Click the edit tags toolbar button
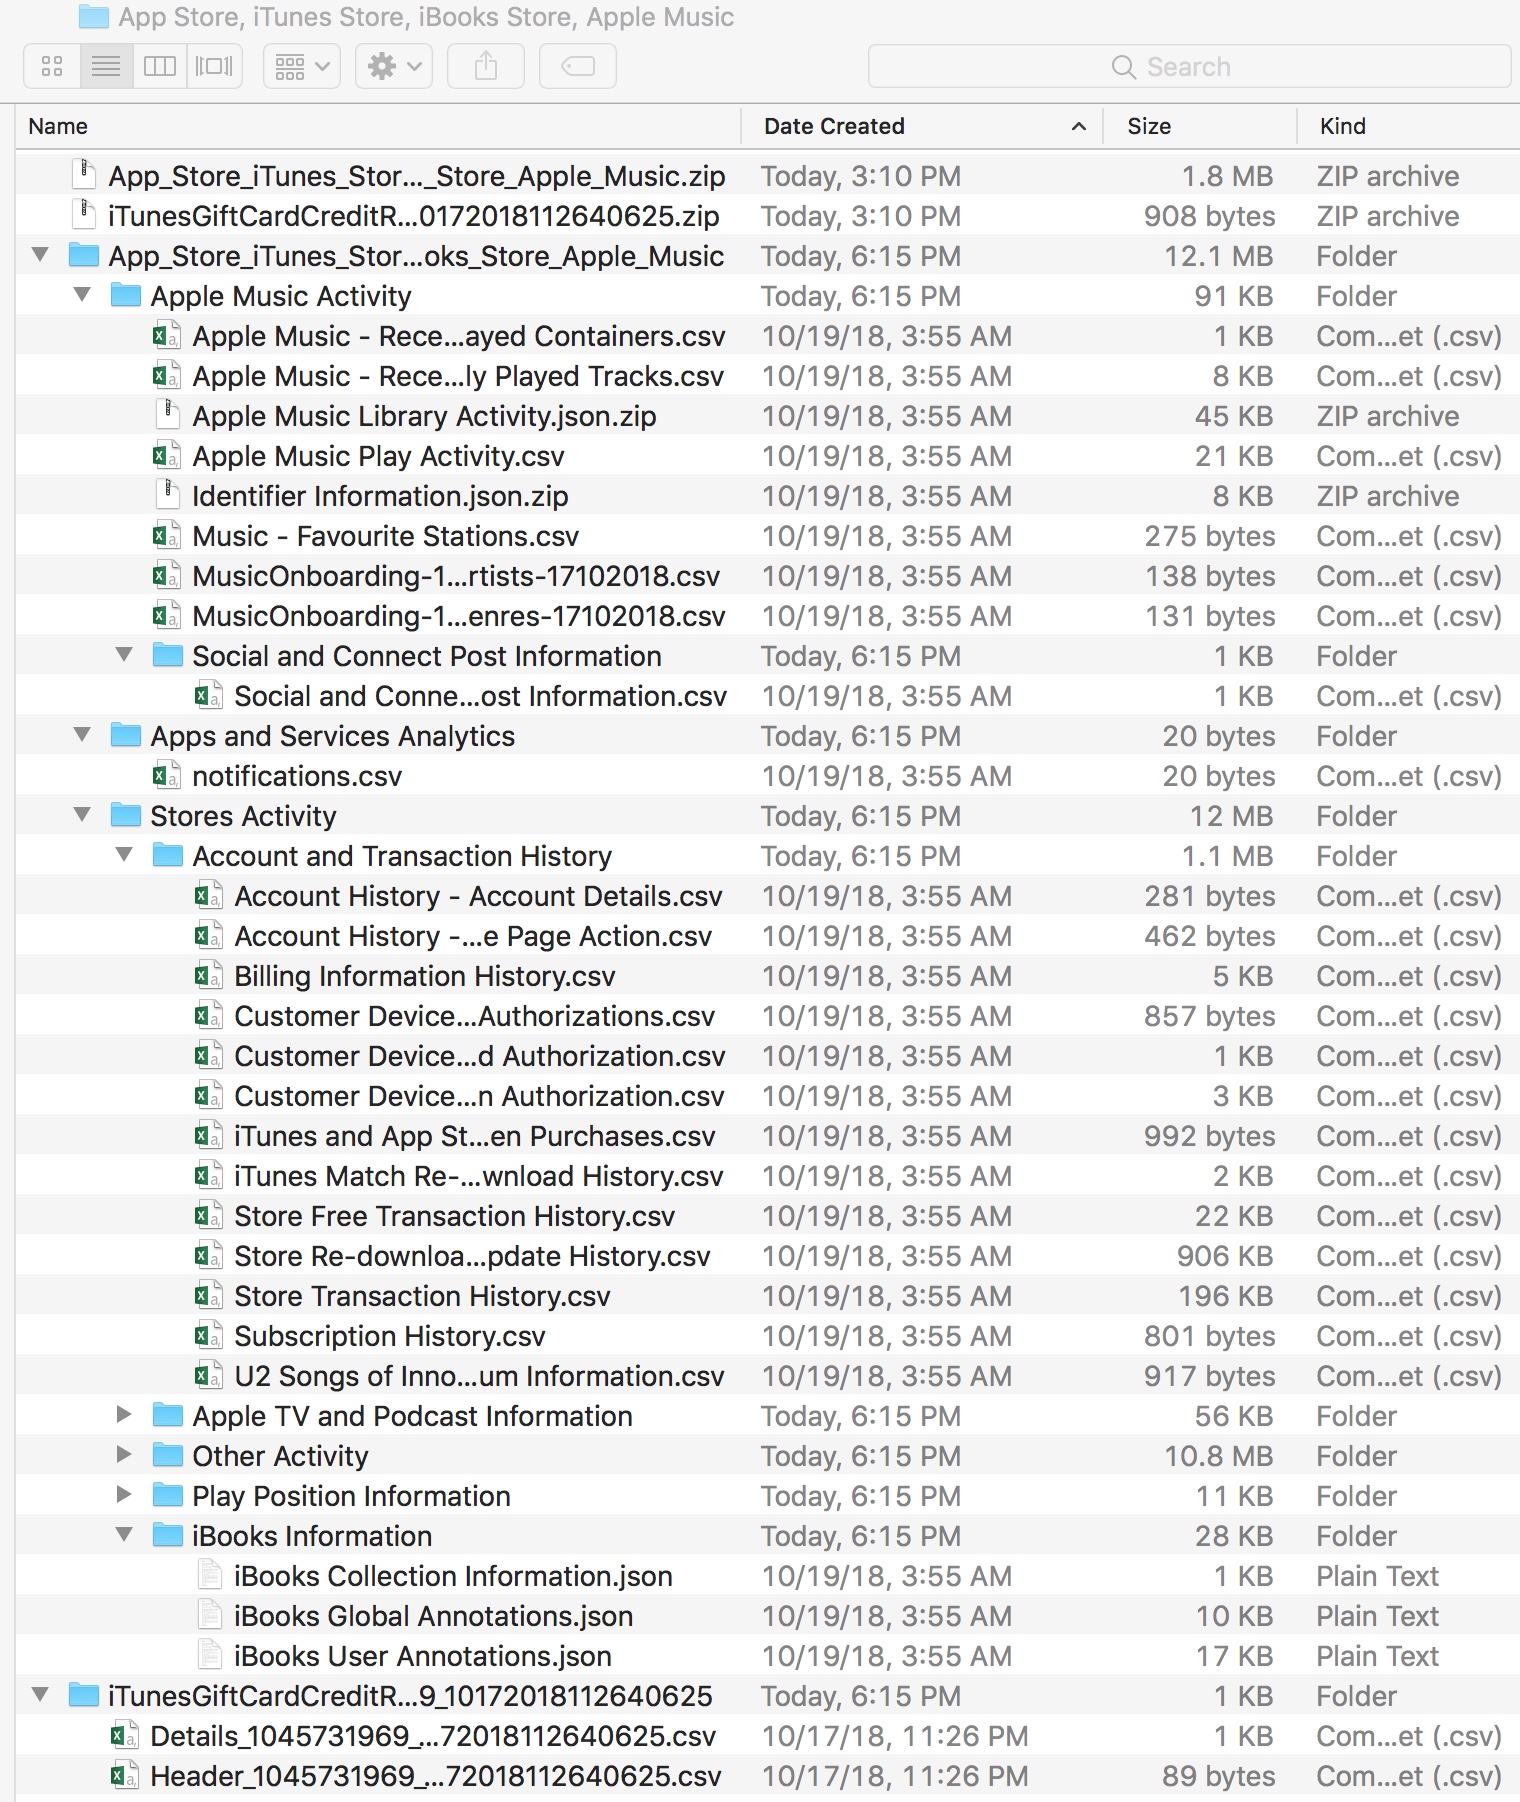Image resolution: width=1520 pixels, height=1802 pixels. click(x=578, y=67)
